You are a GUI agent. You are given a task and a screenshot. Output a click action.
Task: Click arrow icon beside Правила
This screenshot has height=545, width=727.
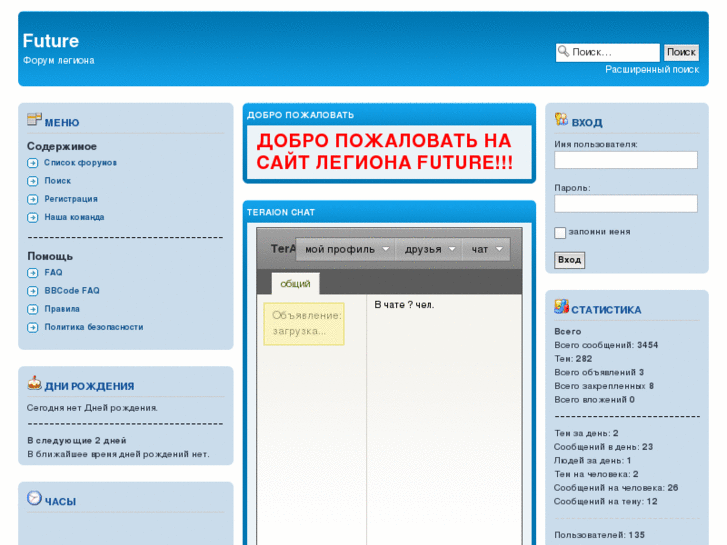click(x=32, y=309)
